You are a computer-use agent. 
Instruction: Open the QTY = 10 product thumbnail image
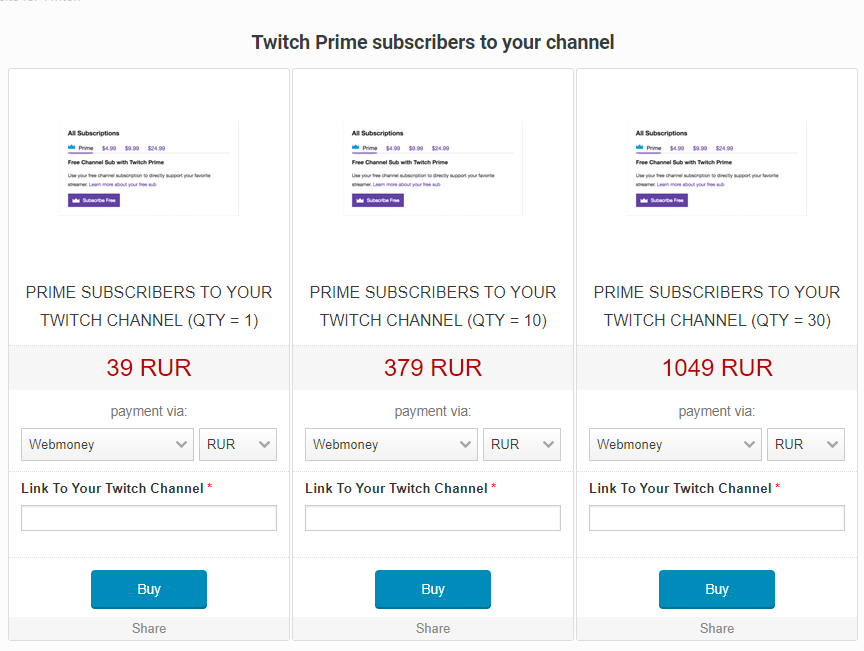click(x=433, y=168)
